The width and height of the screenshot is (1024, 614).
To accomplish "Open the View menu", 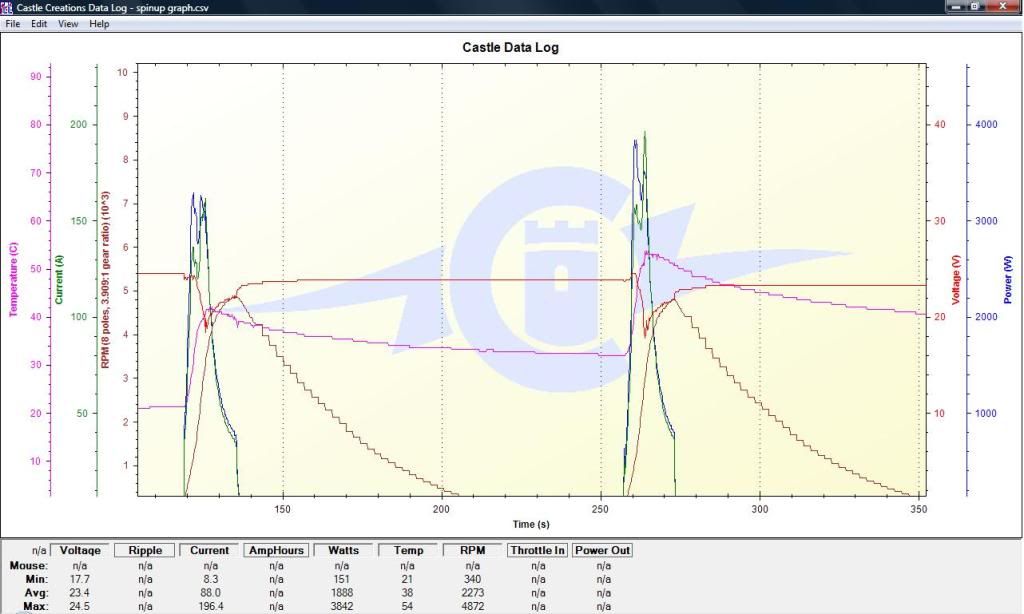I will click(x=68, y=24).
